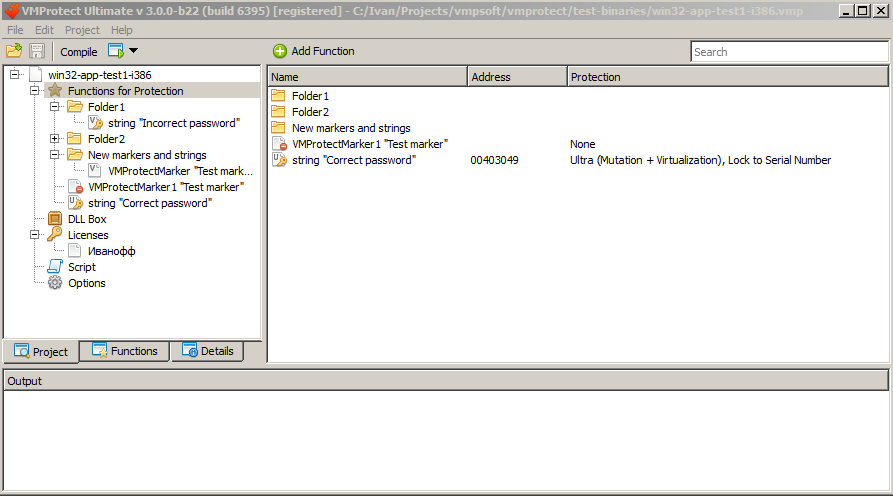The width and height of the screenshot is (893, 496).
Task: Click the Functions for Protection star icon
Action: (x=55, y=91)
